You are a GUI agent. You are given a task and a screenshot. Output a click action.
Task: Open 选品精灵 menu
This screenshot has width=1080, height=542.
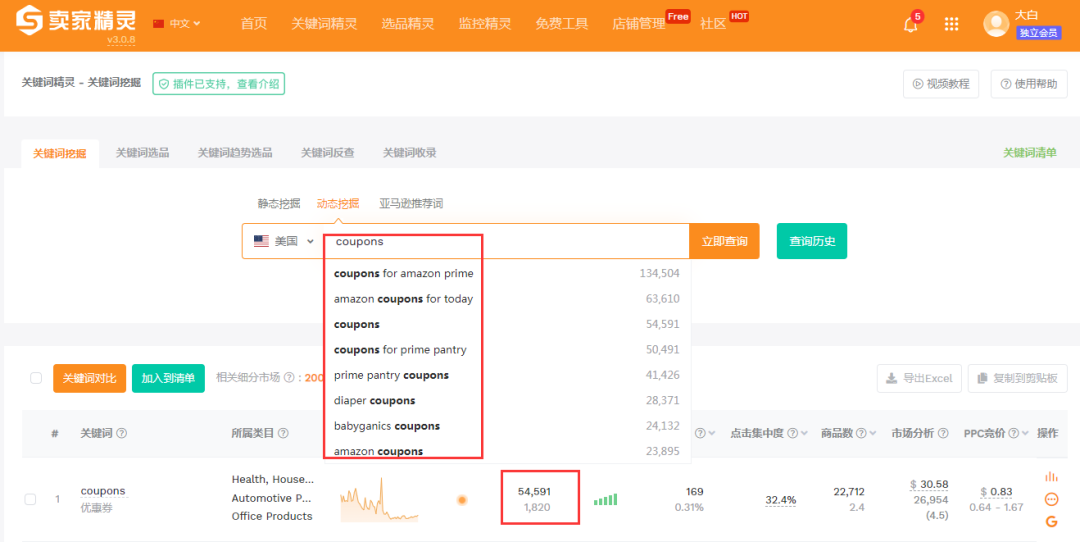click(x=408, y=23)
